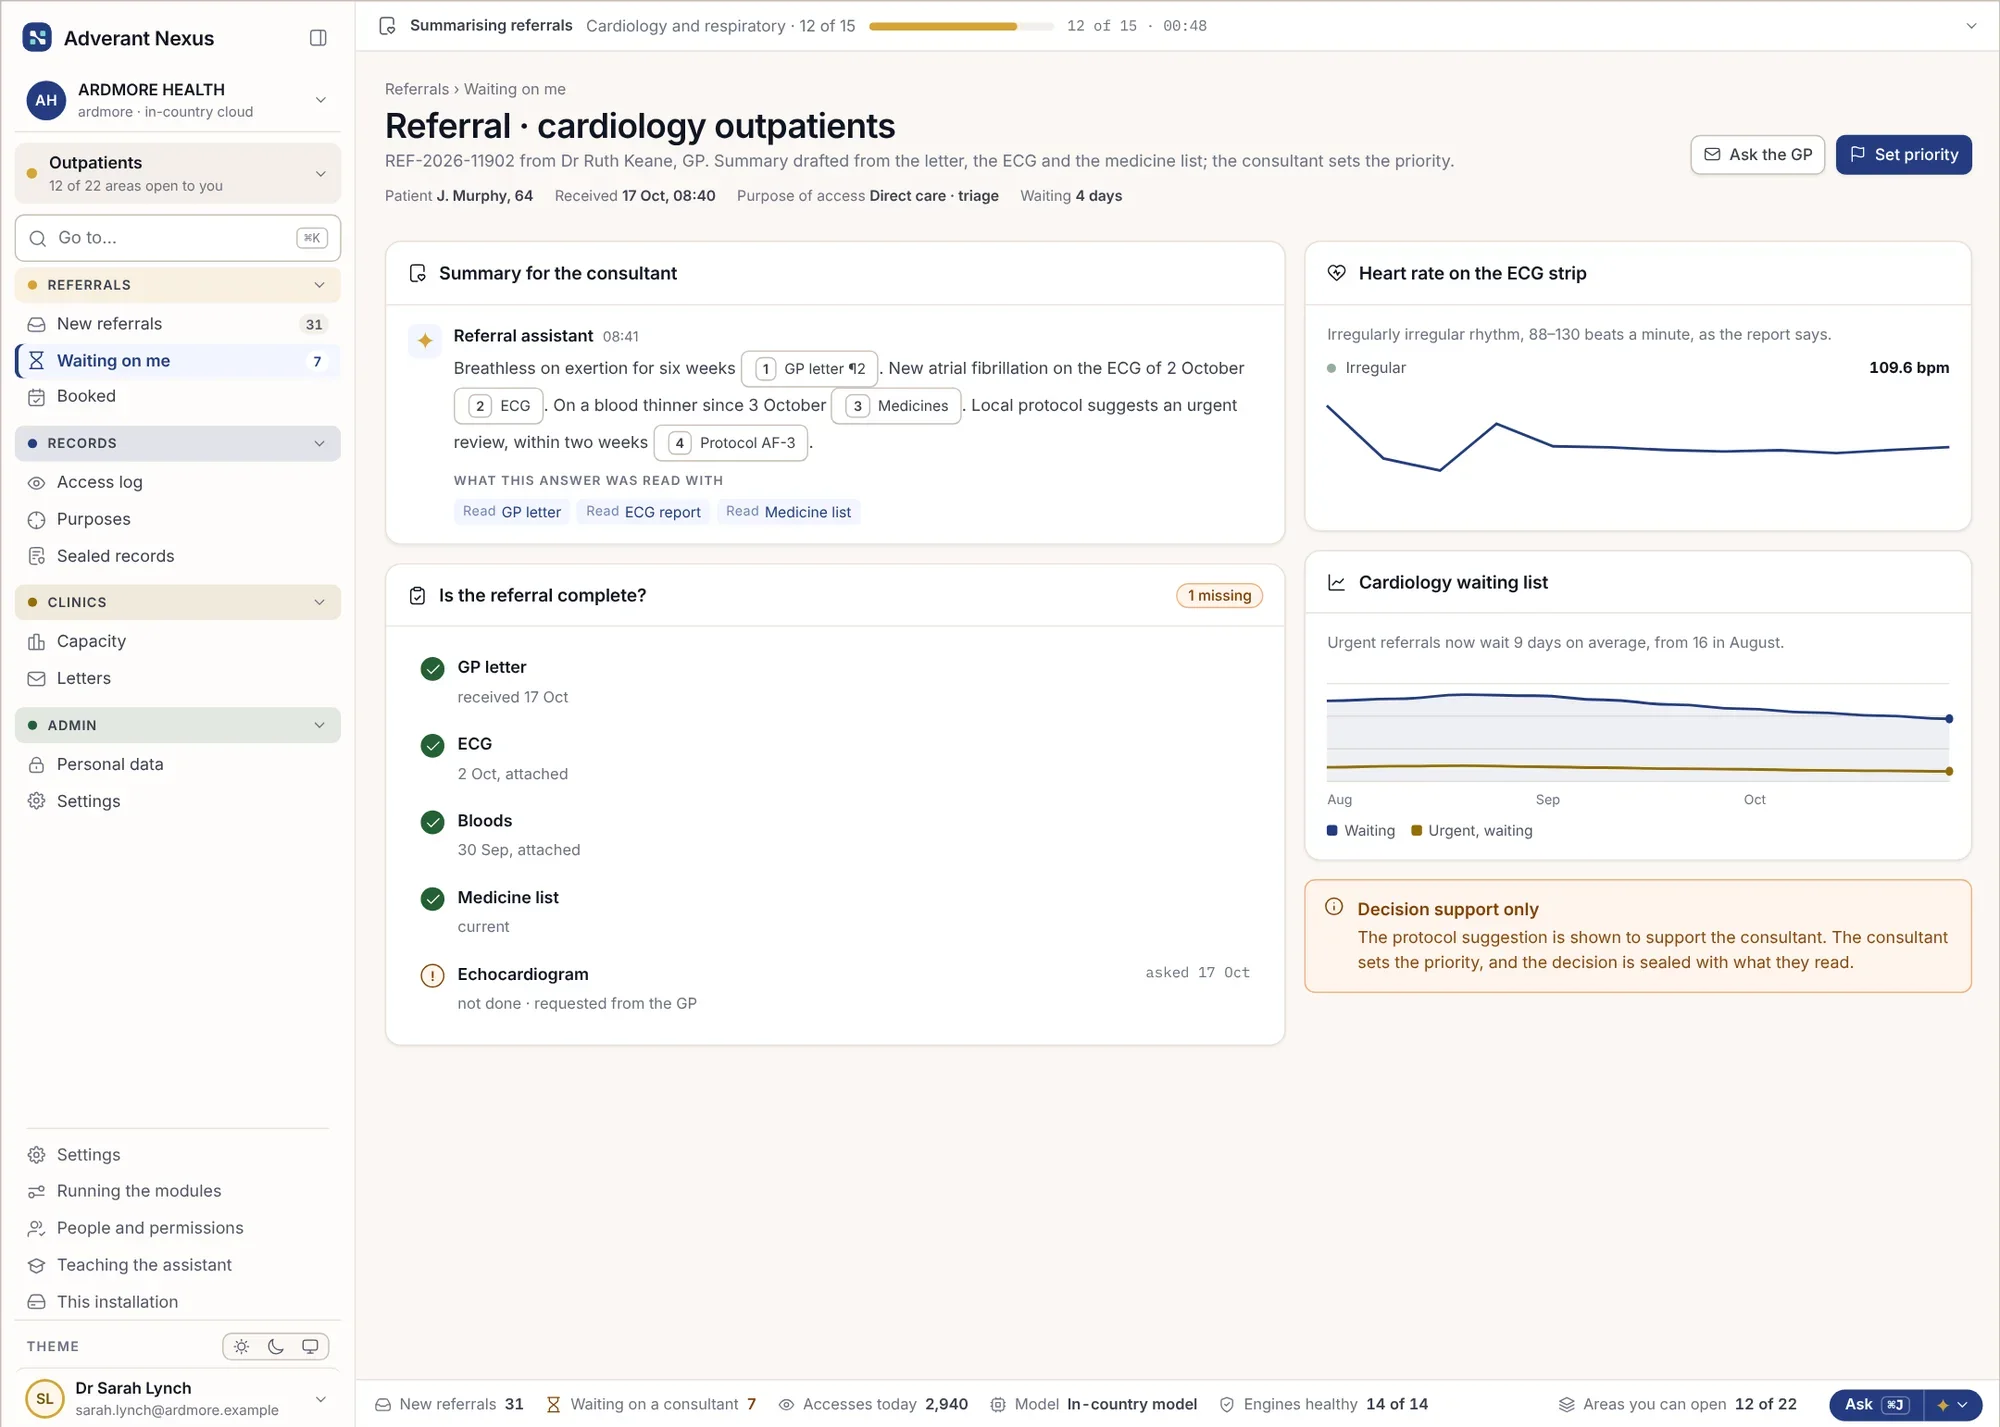
Task: Click the Running the modules icon
Action: [x=37, y=1191]
